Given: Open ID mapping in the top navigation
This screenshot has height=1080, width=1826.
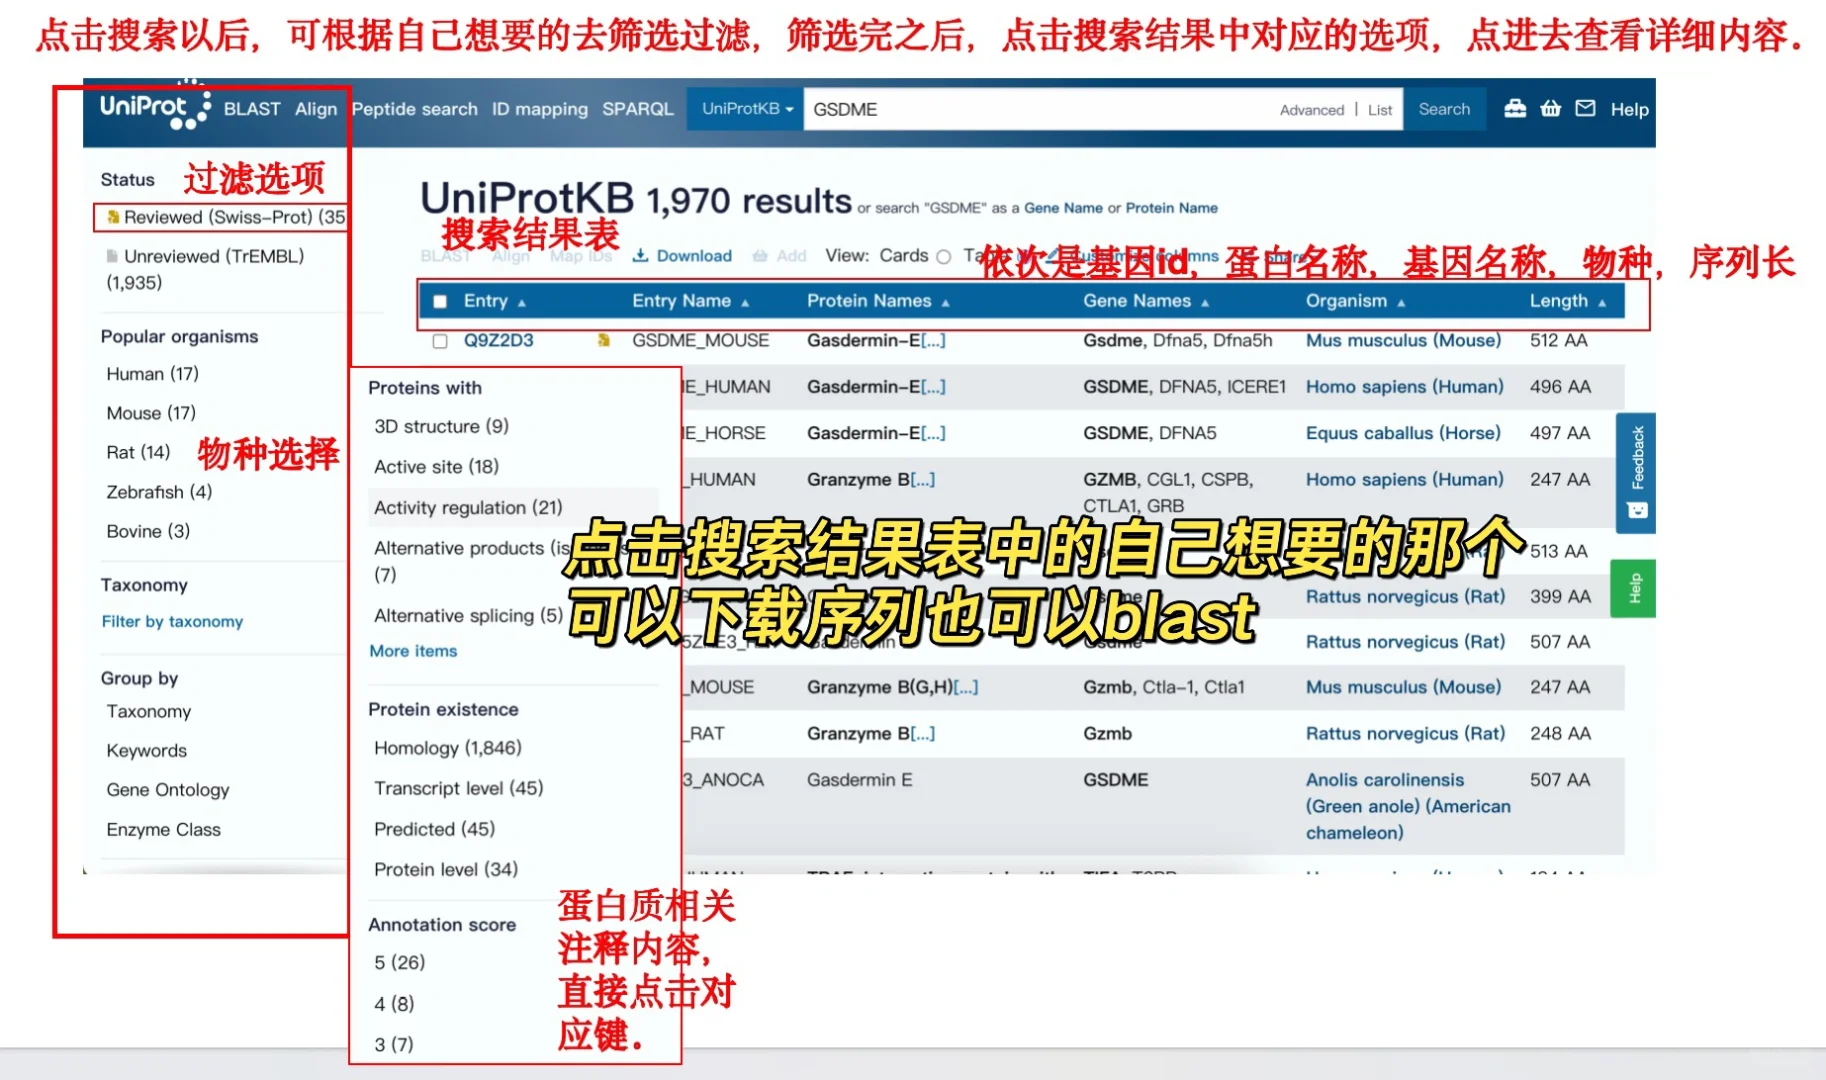Looking at the screenshot, I should point(540,109).
